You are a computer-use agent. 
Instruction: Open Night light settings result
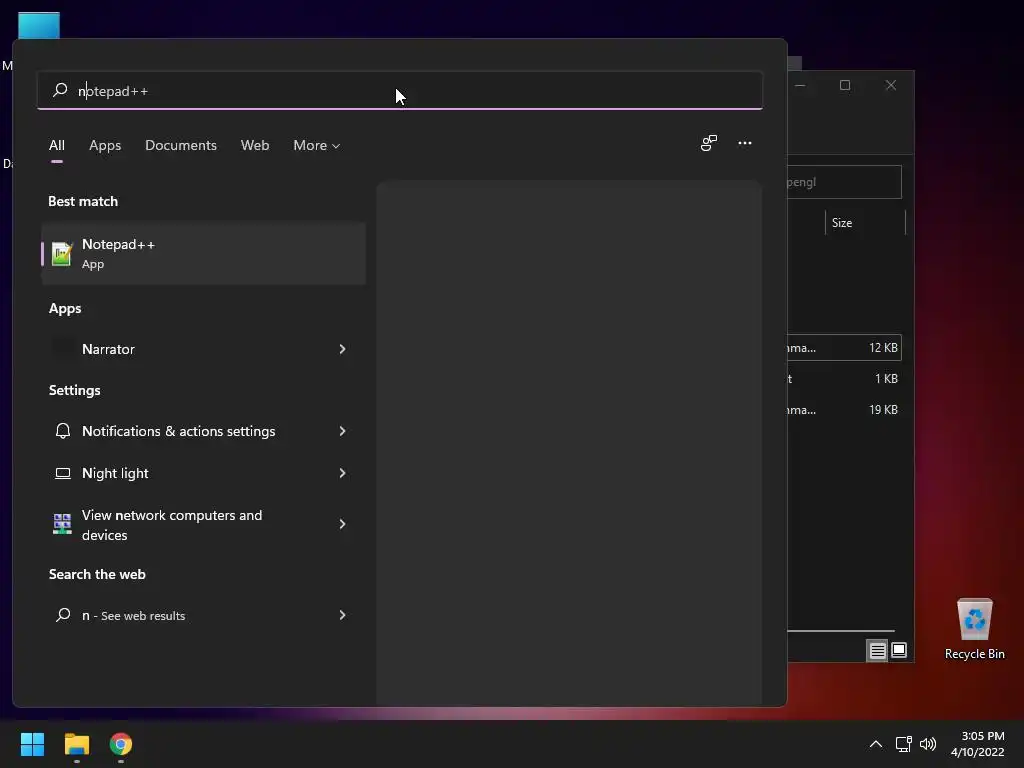[x=203, y=473]
